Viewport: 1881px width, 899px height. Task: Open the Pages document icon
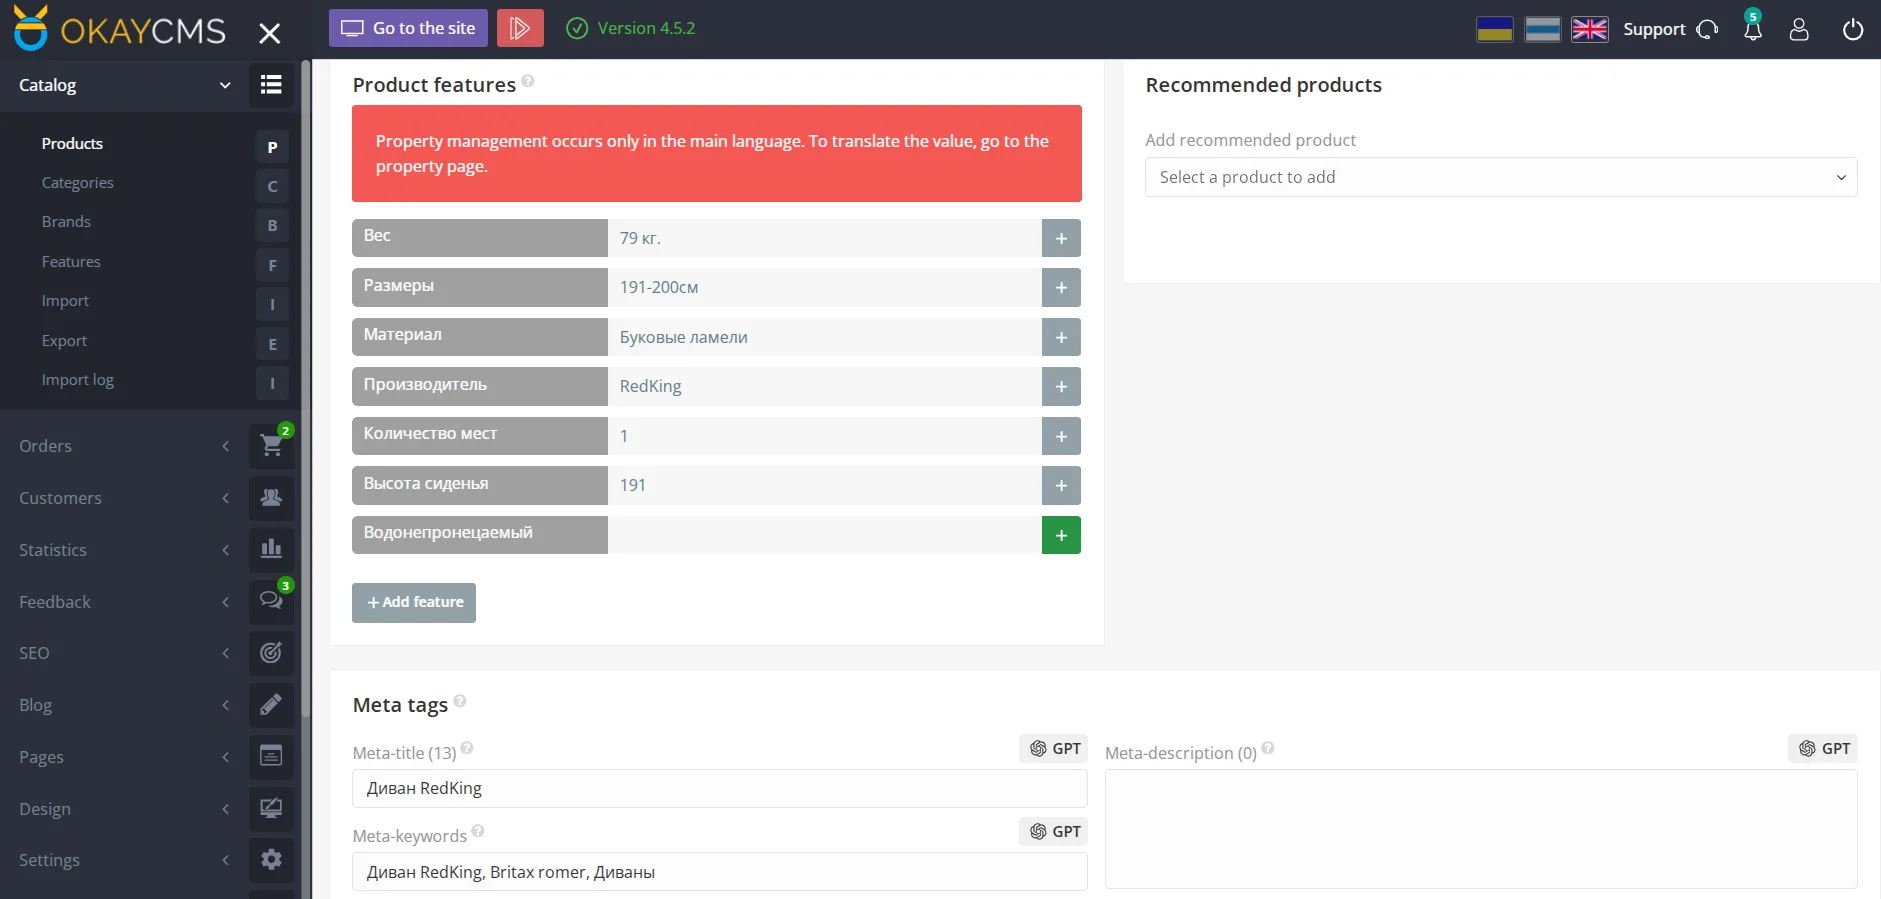271,756
